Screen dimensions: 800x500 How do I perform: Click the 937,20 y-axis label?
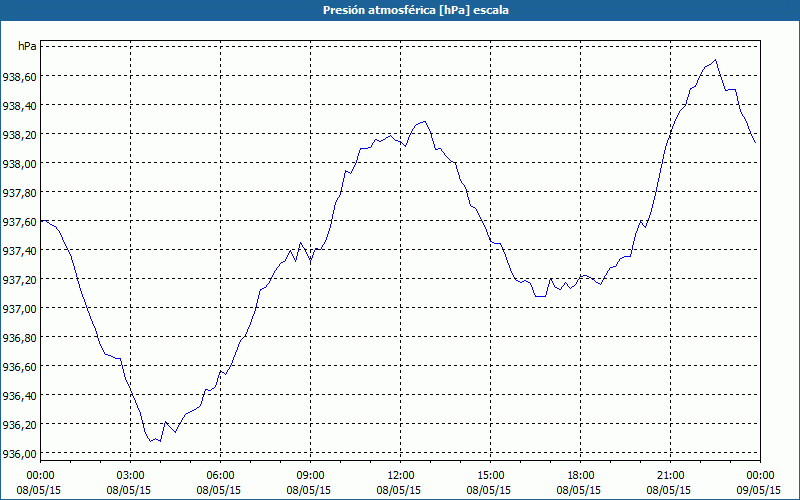(x=19, y=279)
